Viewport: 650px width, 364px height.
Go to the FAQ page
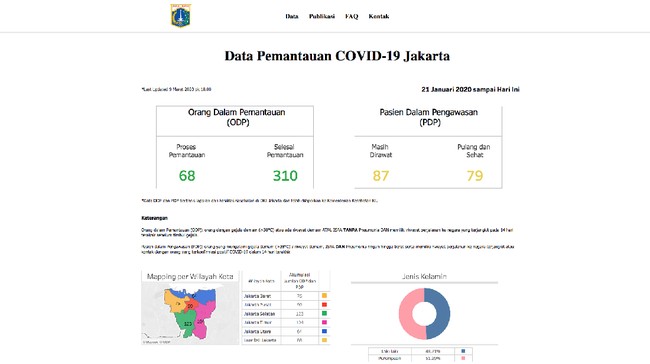[352, 16]
